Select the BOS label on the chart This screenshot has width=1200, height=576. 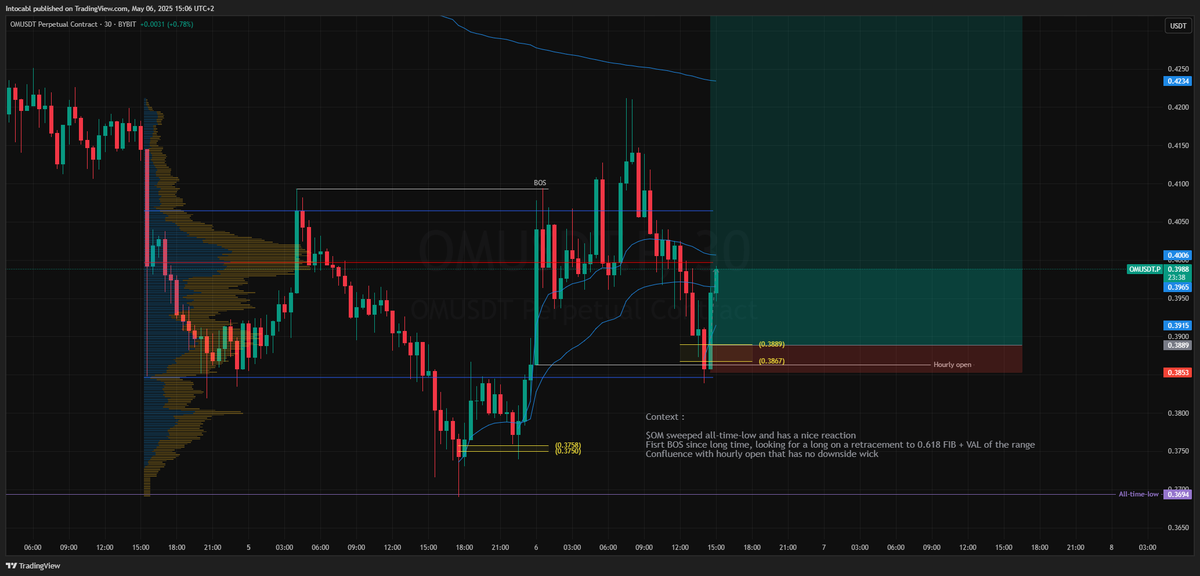tap(540, 184)
